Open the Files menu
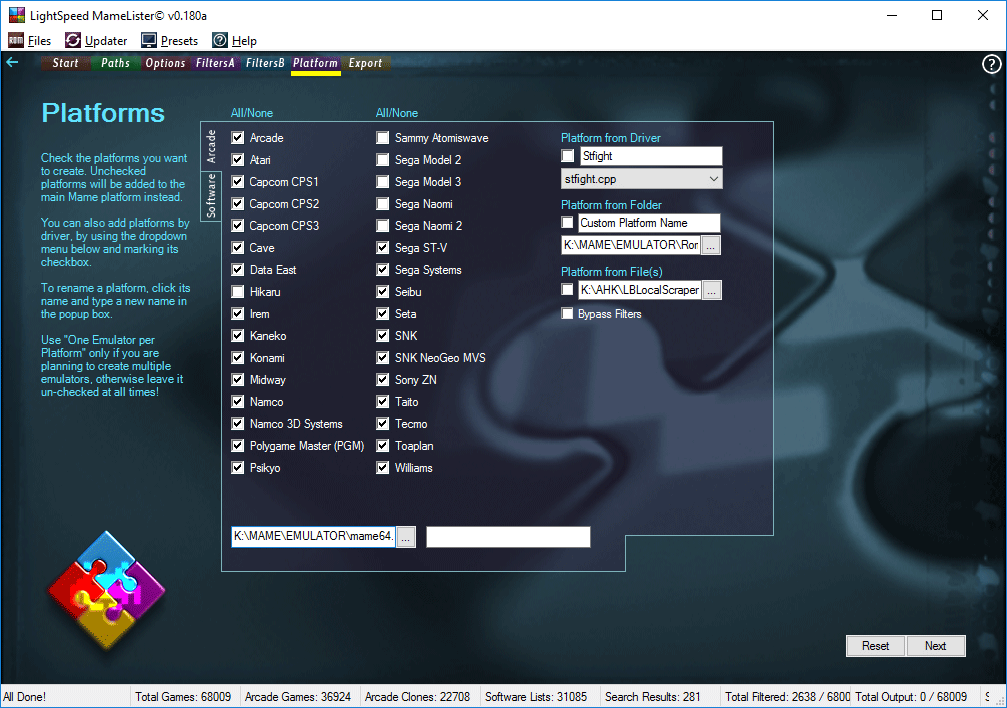Screen dimensions: 1007x708 pos(39,40)
